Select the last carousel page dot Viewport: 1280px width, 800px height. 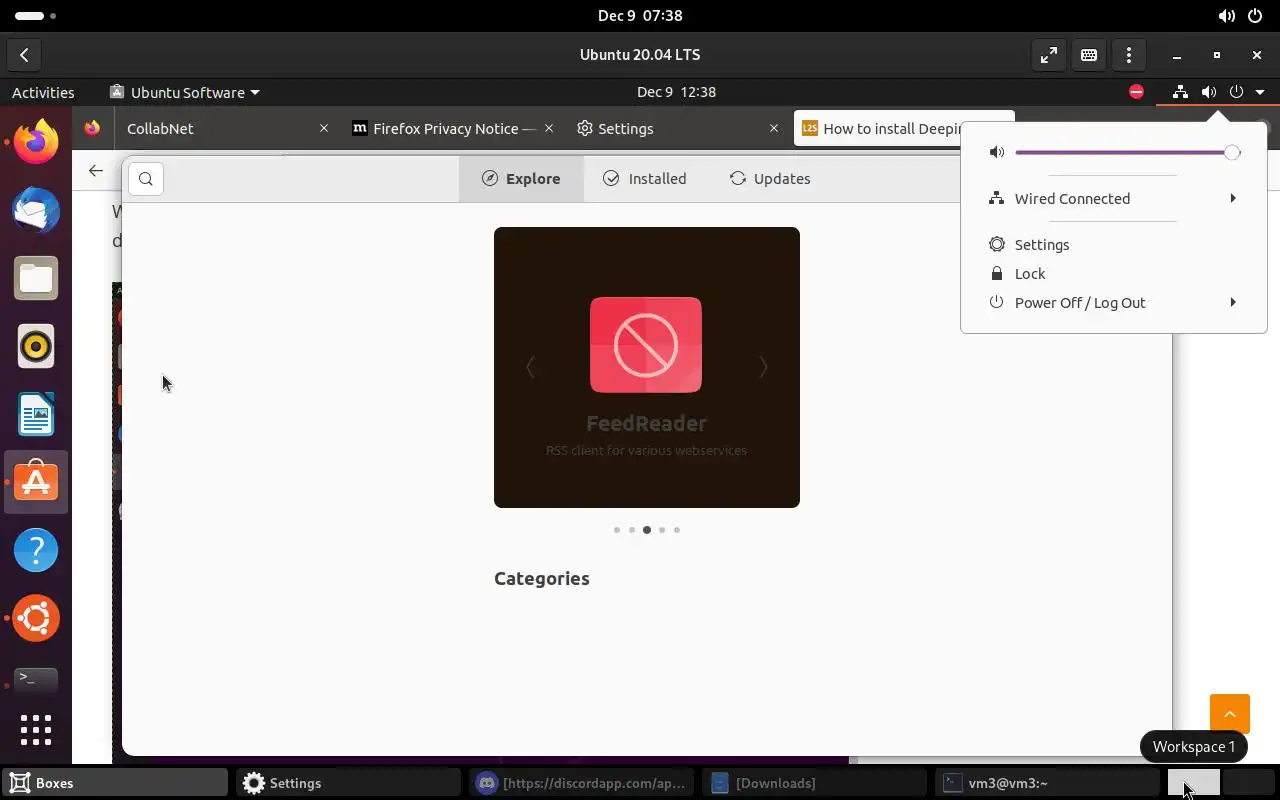[x=677, y=530]
